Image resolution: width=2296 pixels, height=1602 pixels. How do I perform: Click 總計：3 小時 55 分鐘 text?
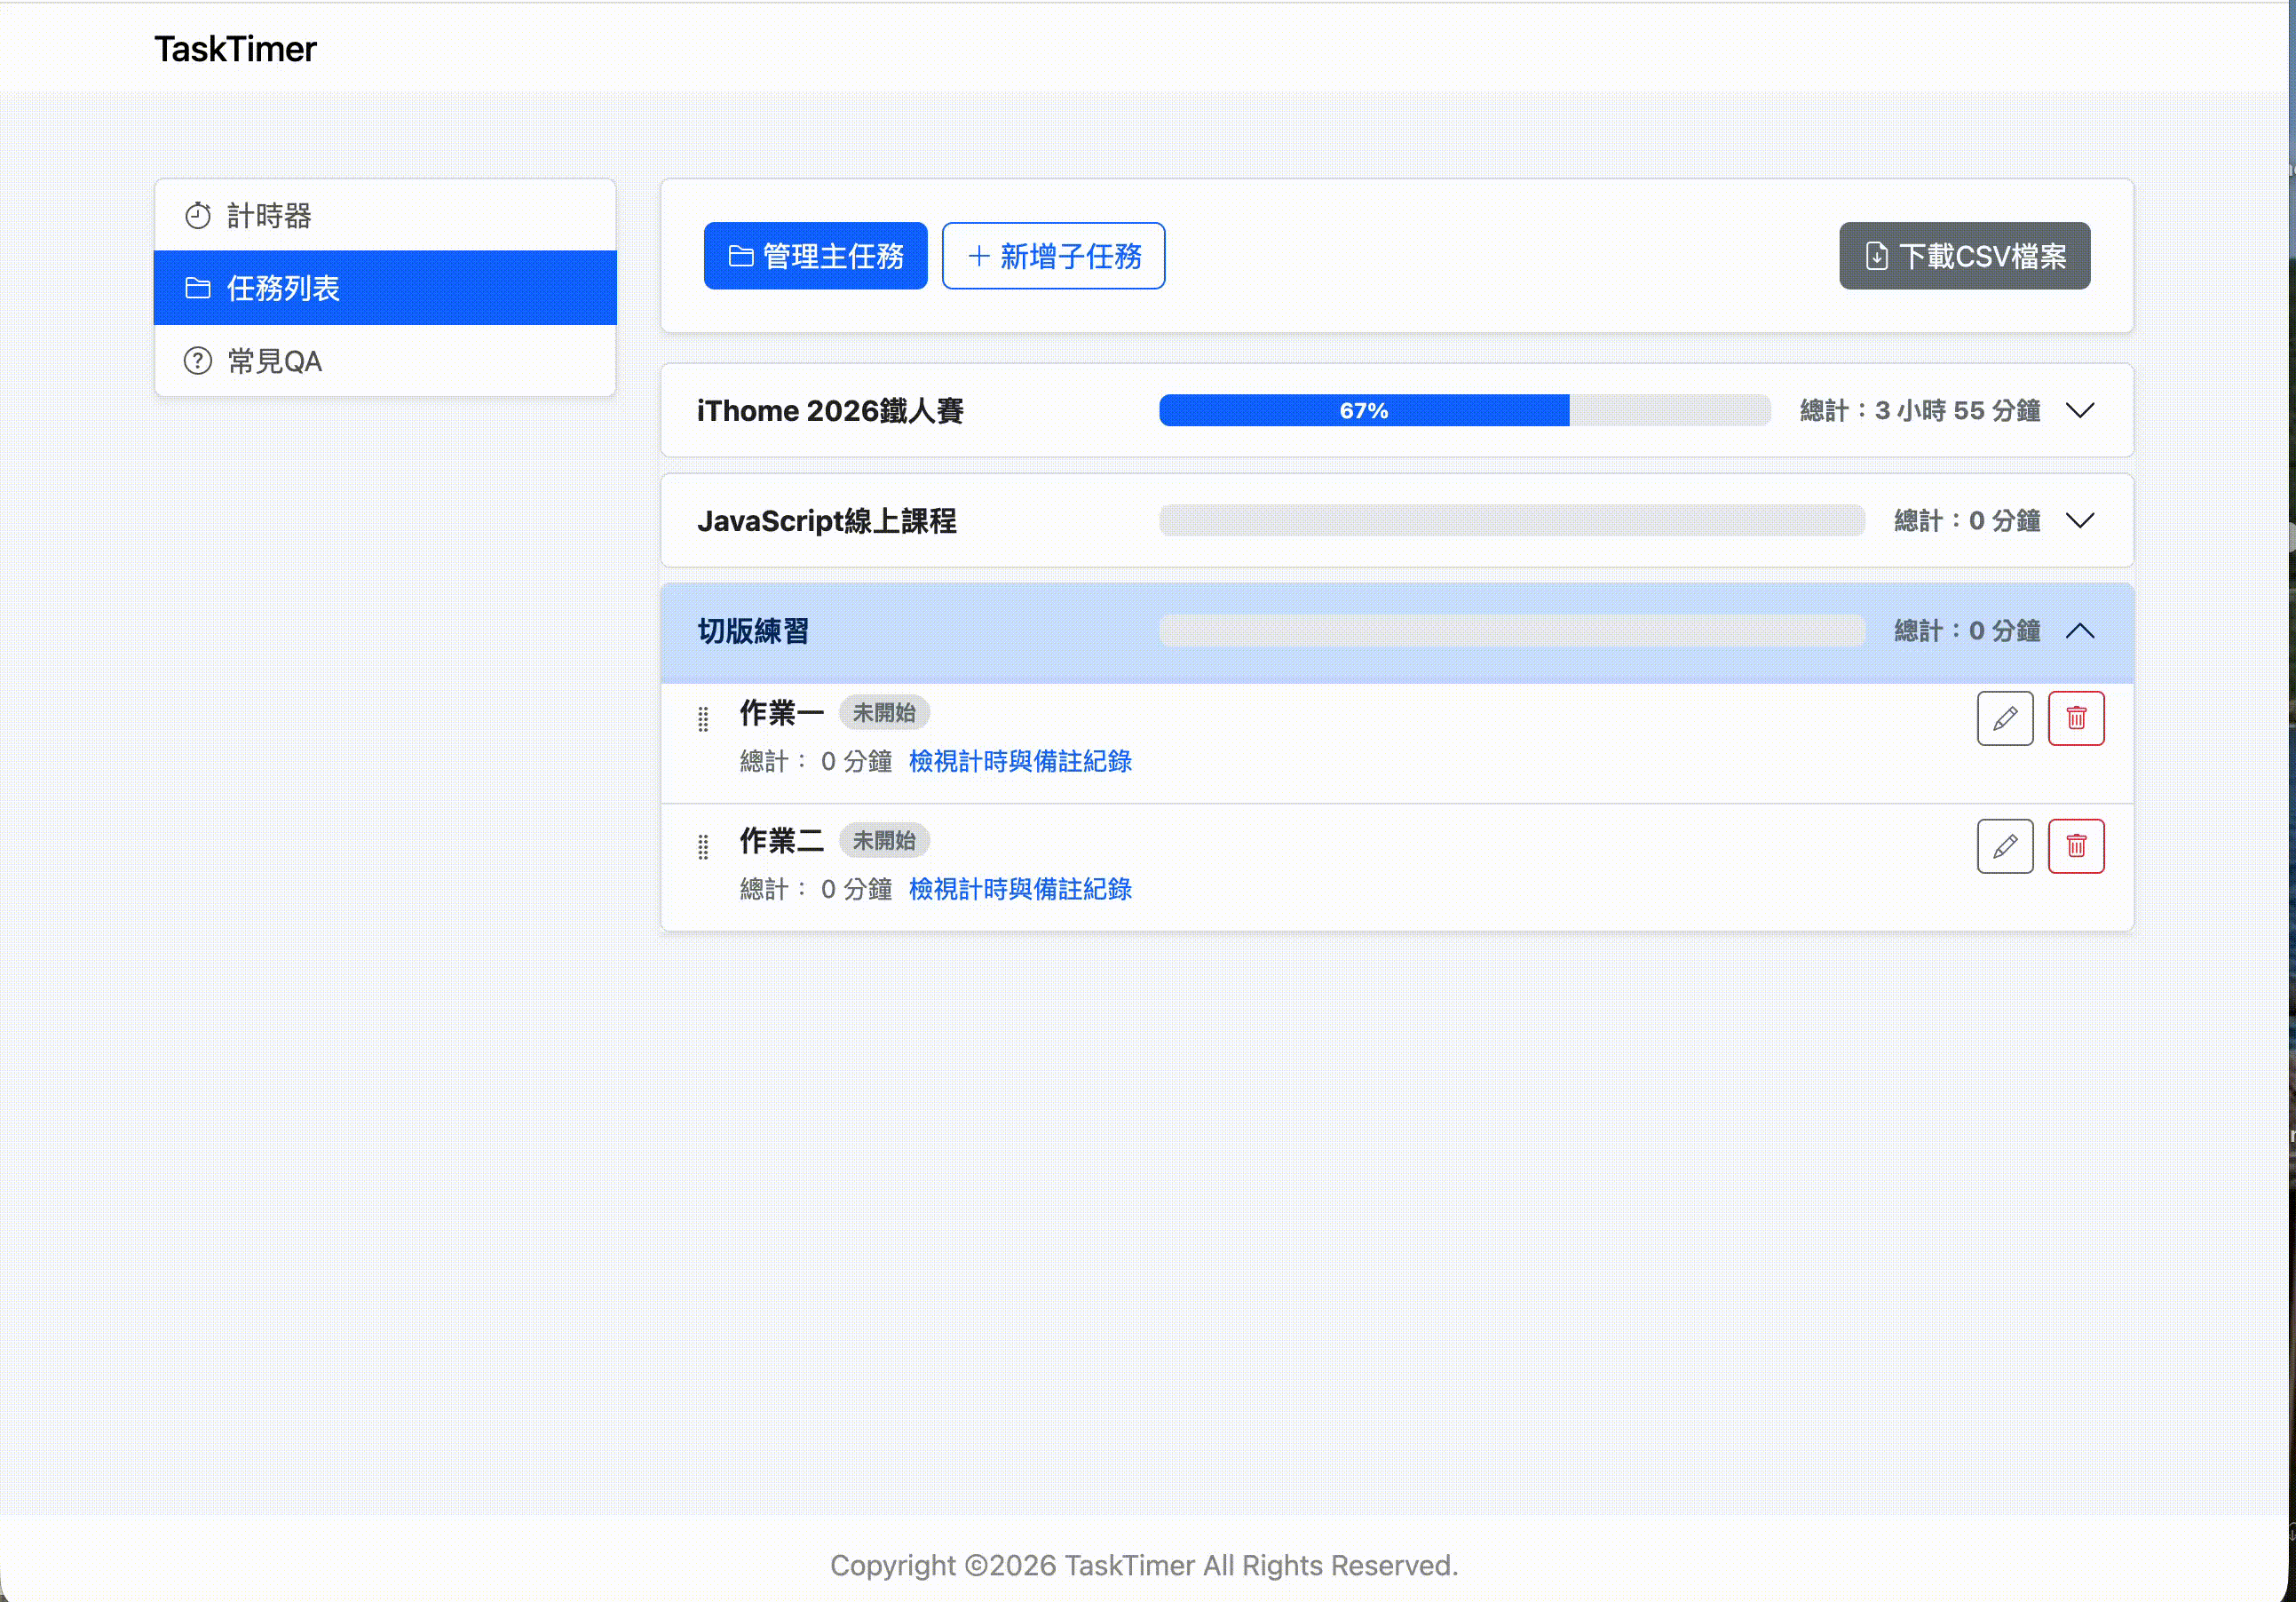pyautogui.click(x=1920, y=411)
